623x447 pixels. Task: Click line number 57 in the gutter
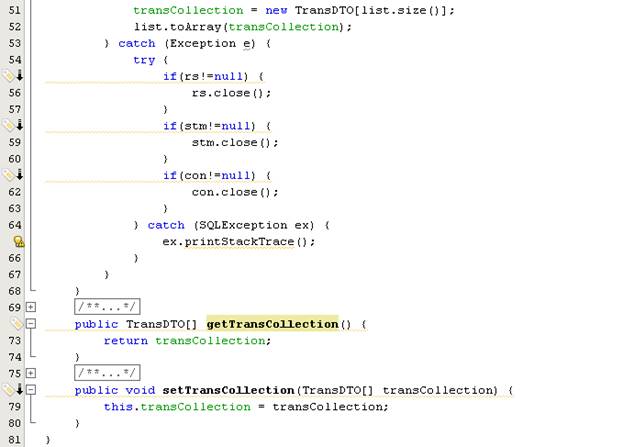point(15,109)
